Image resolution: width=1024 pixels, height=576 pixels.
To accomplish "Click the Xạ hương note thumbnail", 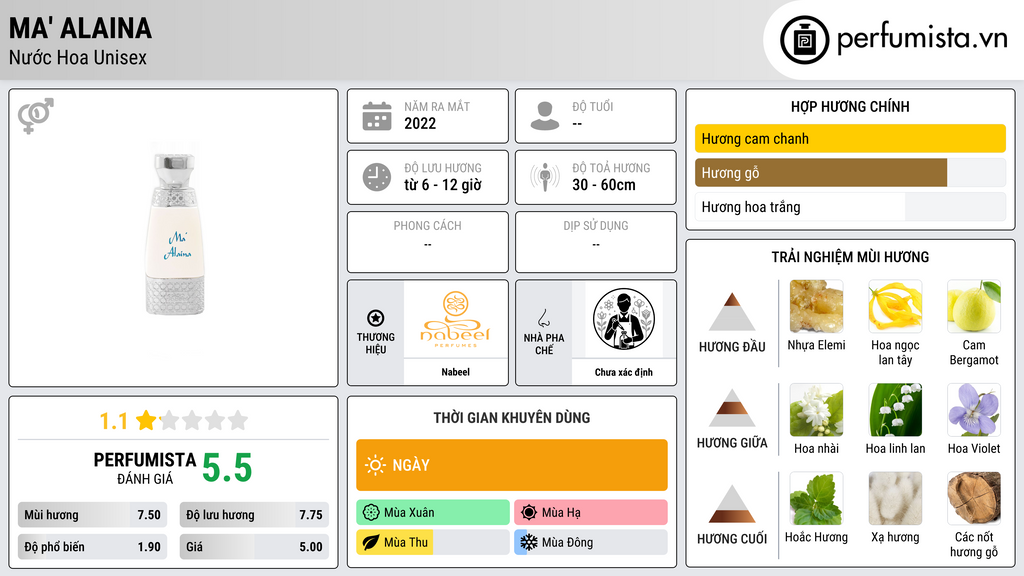I will coord(895,498).
